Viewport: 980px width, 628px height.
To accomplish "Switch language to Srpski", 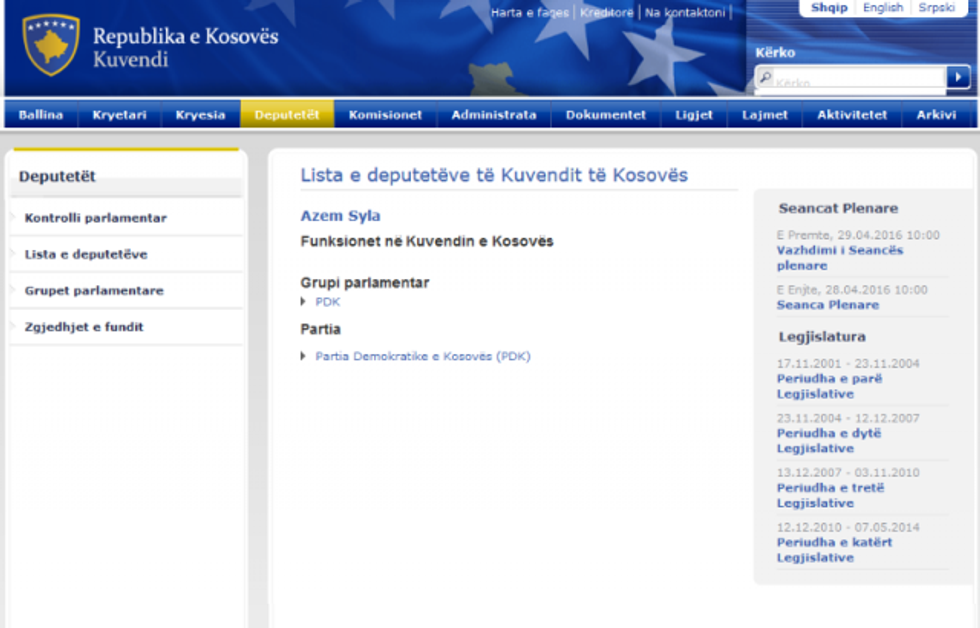I will coord(936,8).
